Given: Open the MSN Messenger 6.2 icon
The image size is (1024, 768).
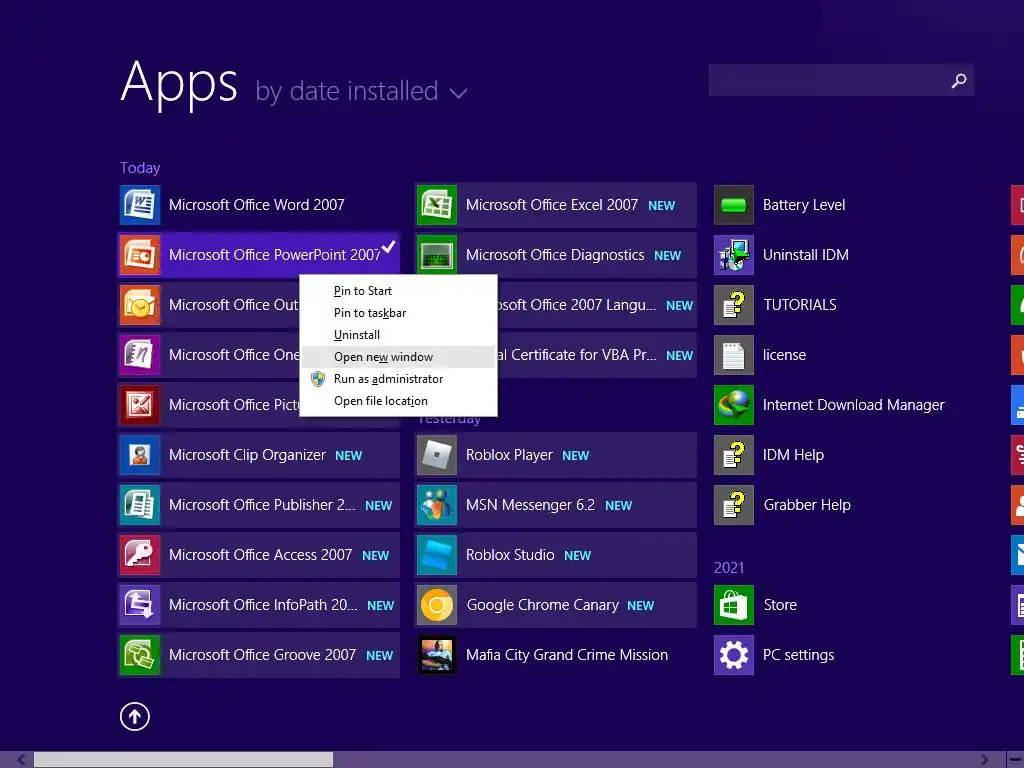Looking at the screenshot, I should coord(437,505).
